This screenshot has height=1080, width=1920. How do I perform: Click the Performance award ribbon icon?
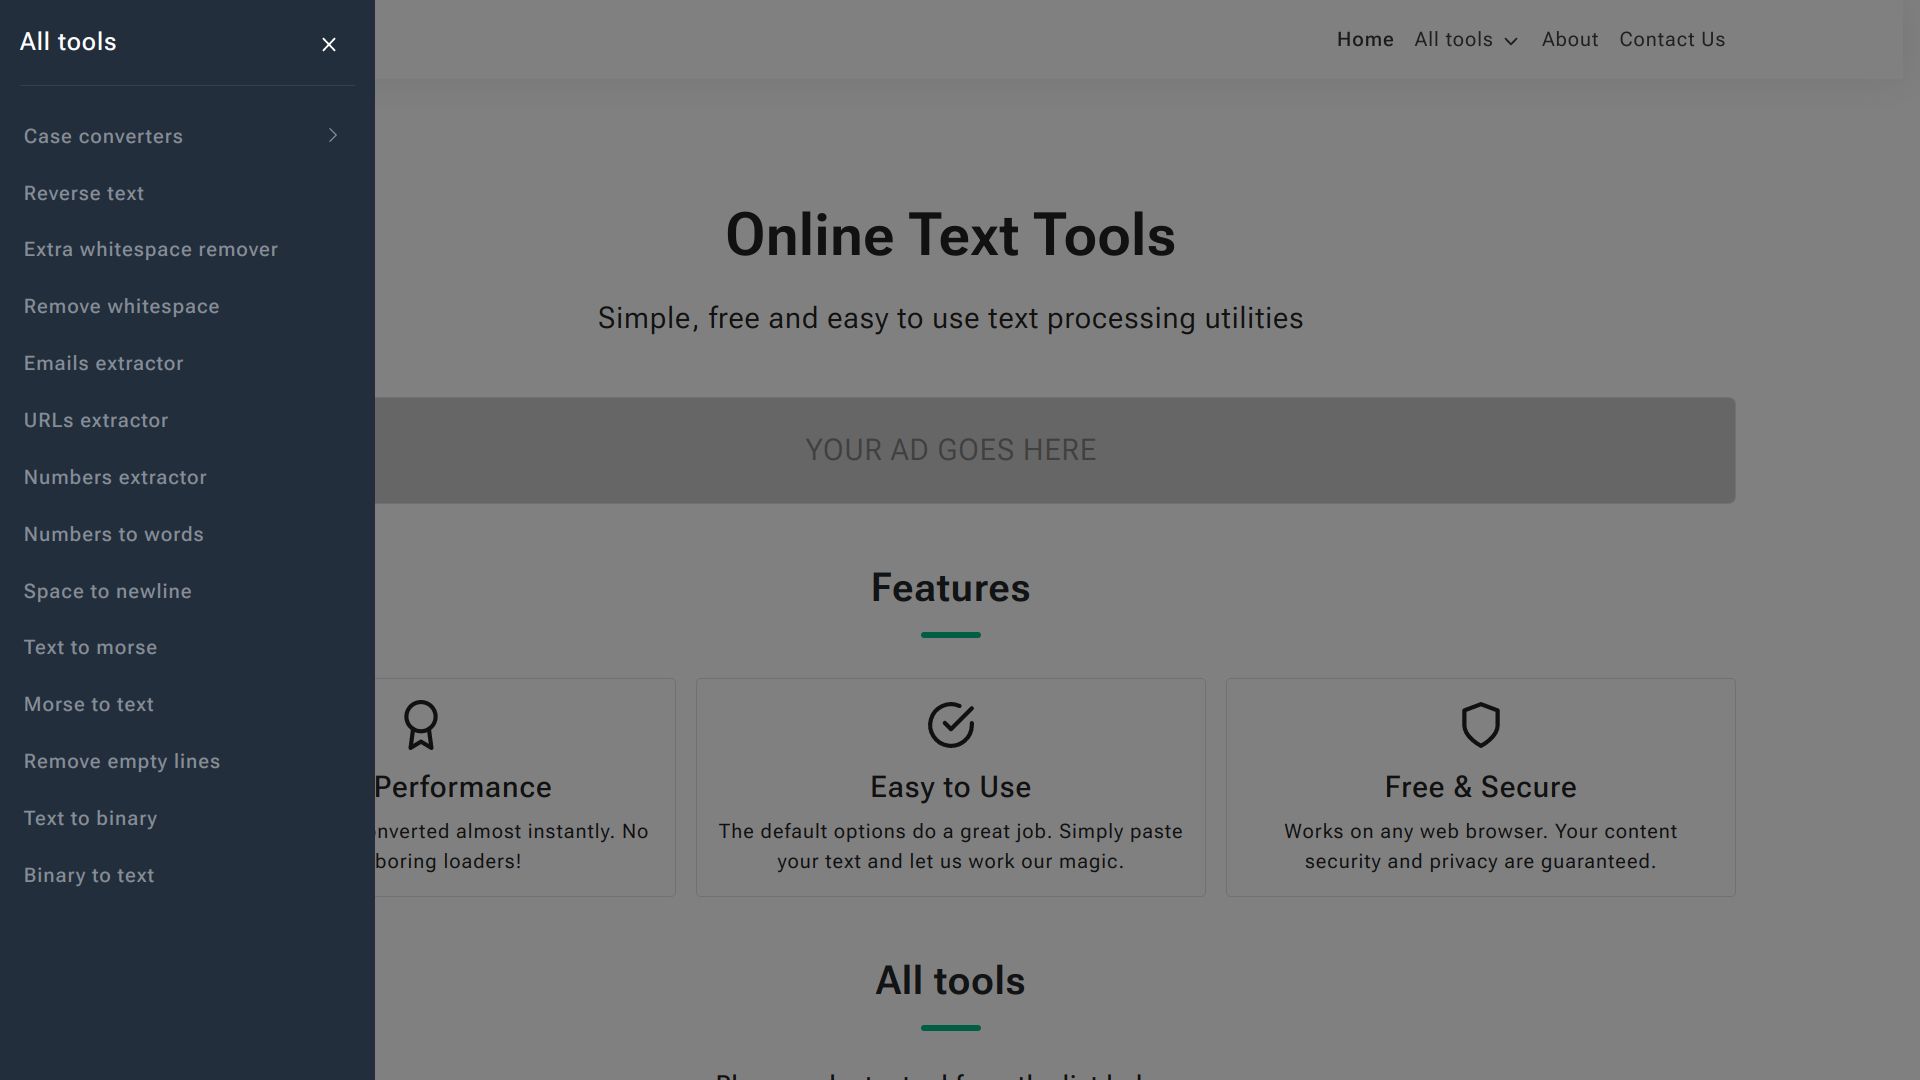coord(421,725)
